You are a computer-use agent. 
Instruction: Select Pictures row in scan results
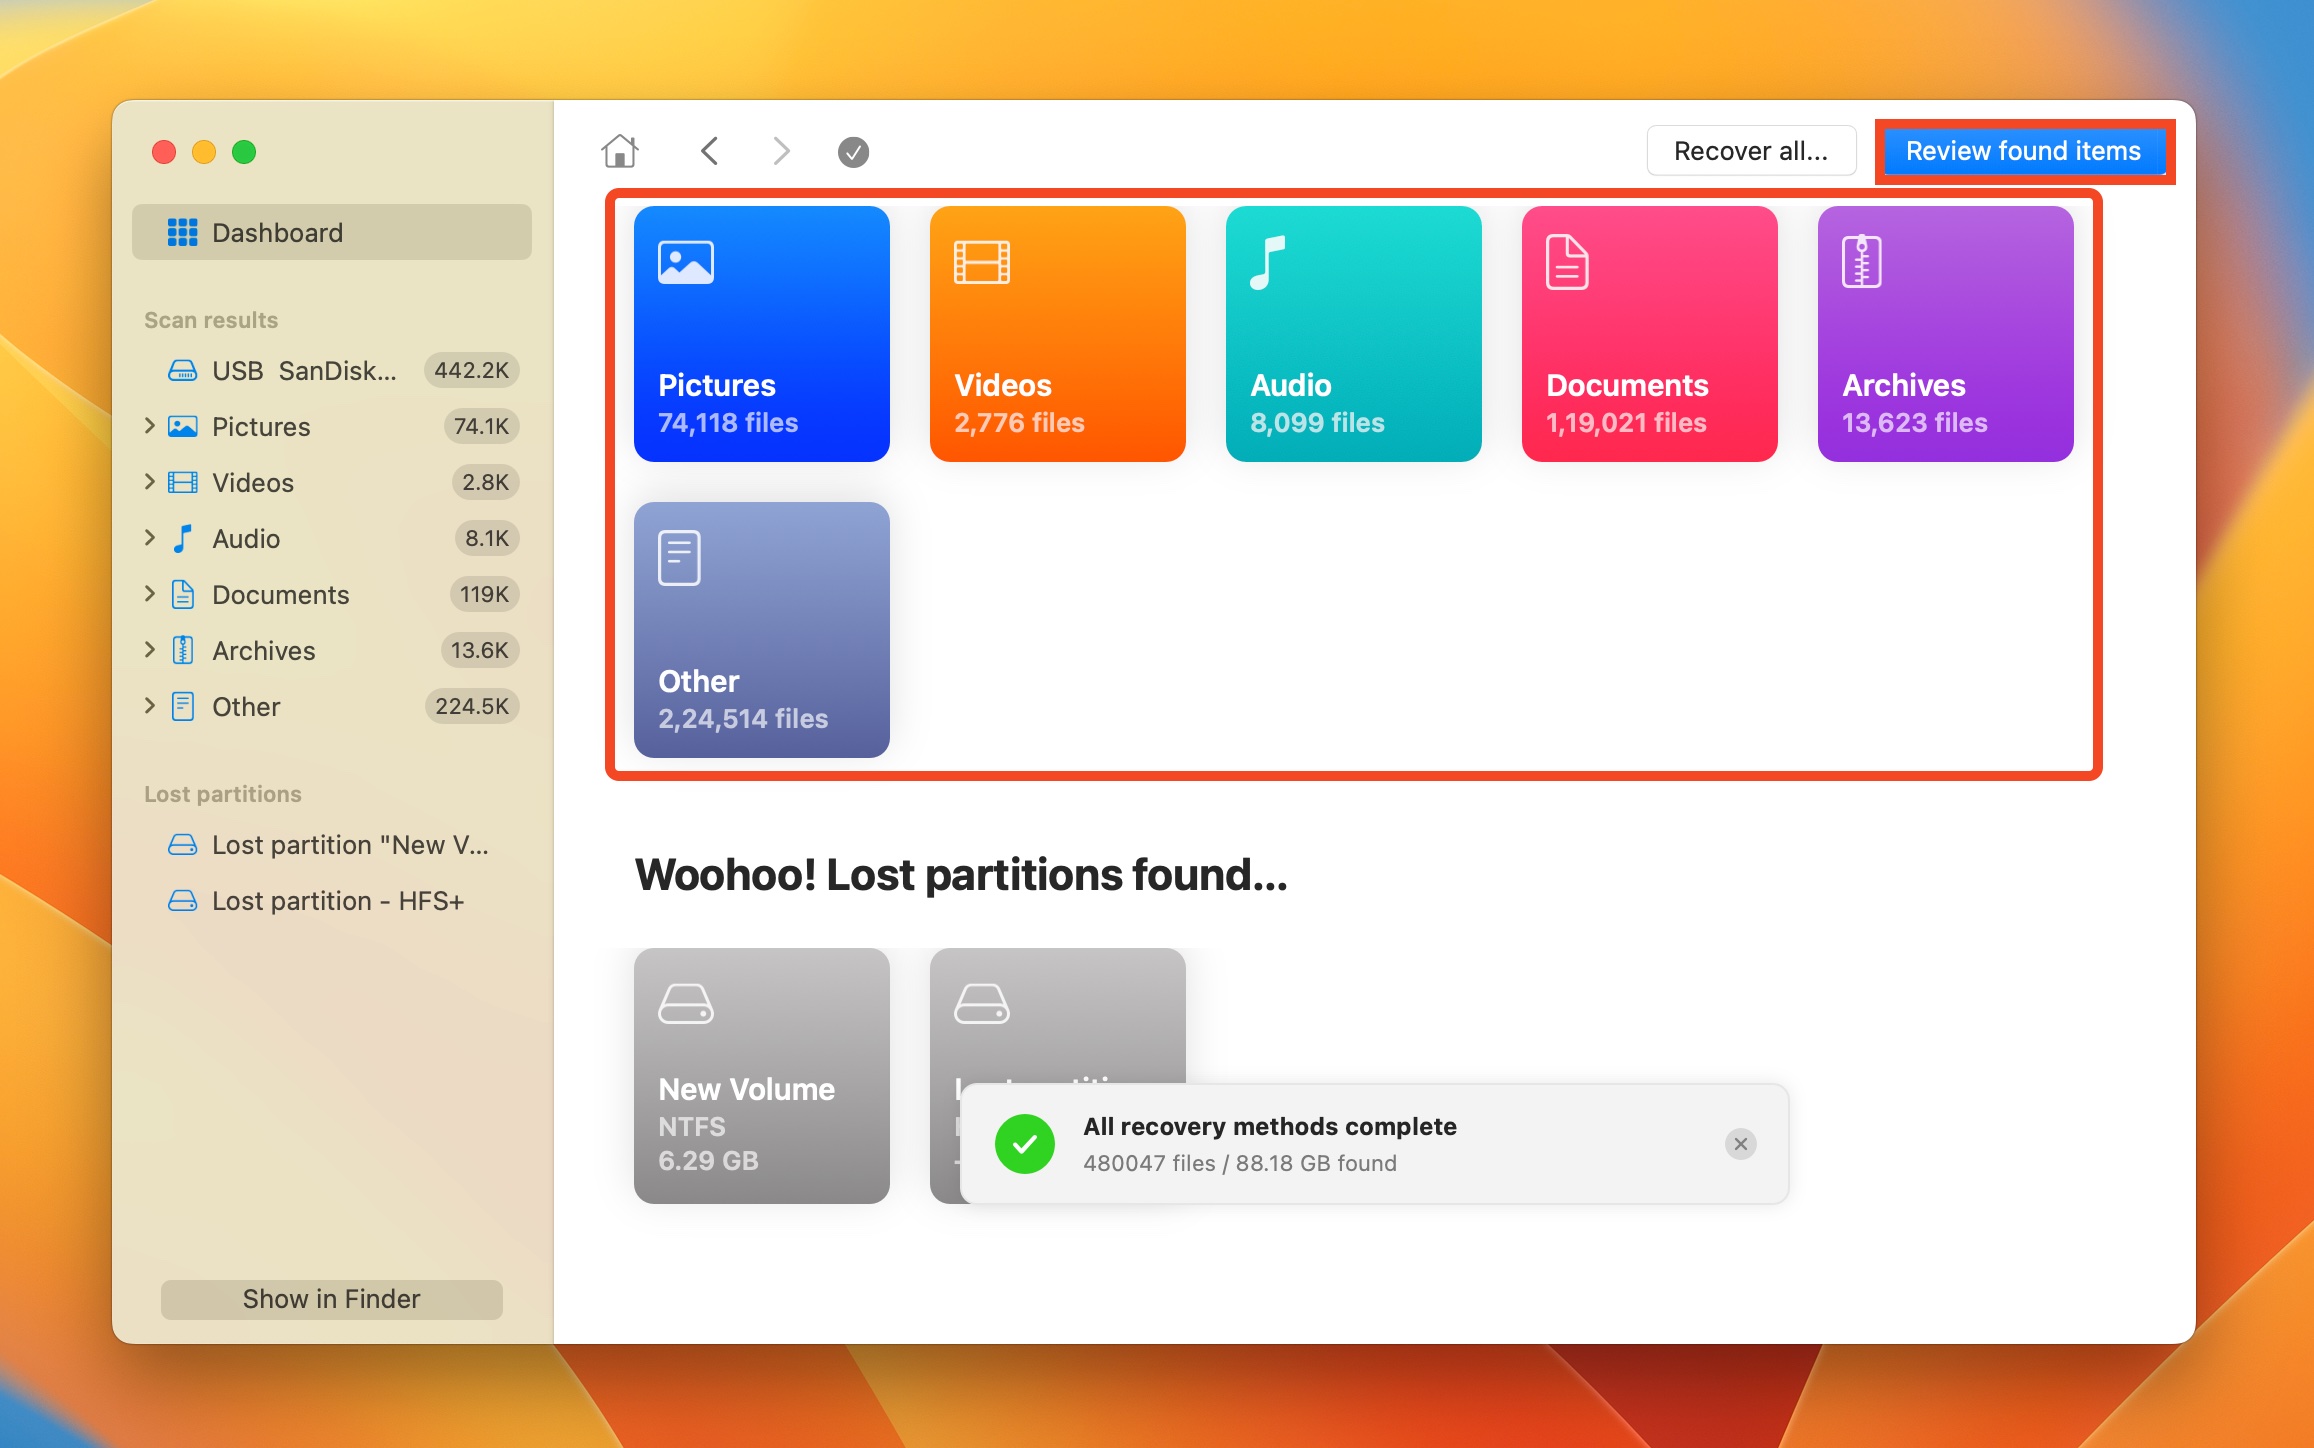tap(332, 427)
